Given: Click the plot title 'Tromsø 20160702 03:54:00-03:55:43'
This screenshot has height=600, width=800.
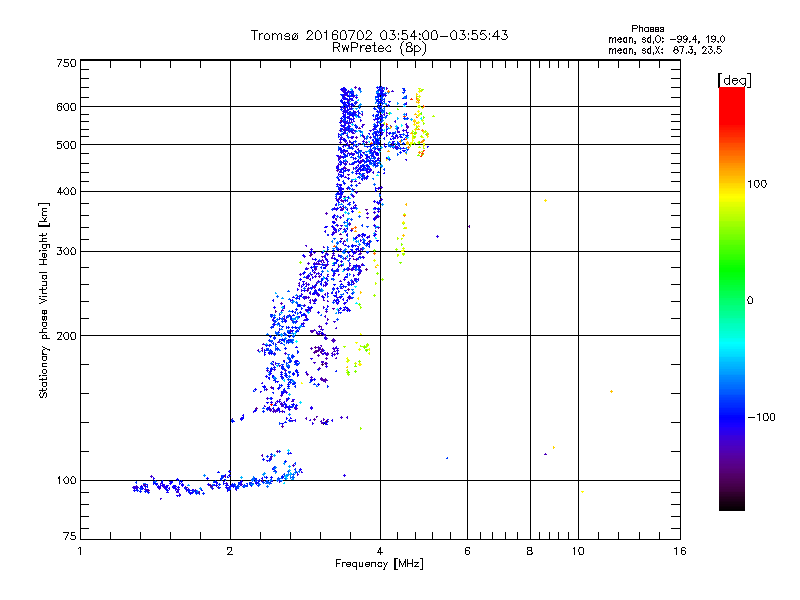Looking at the screenshot, I should pyautogui.click(x=379, y=35).
